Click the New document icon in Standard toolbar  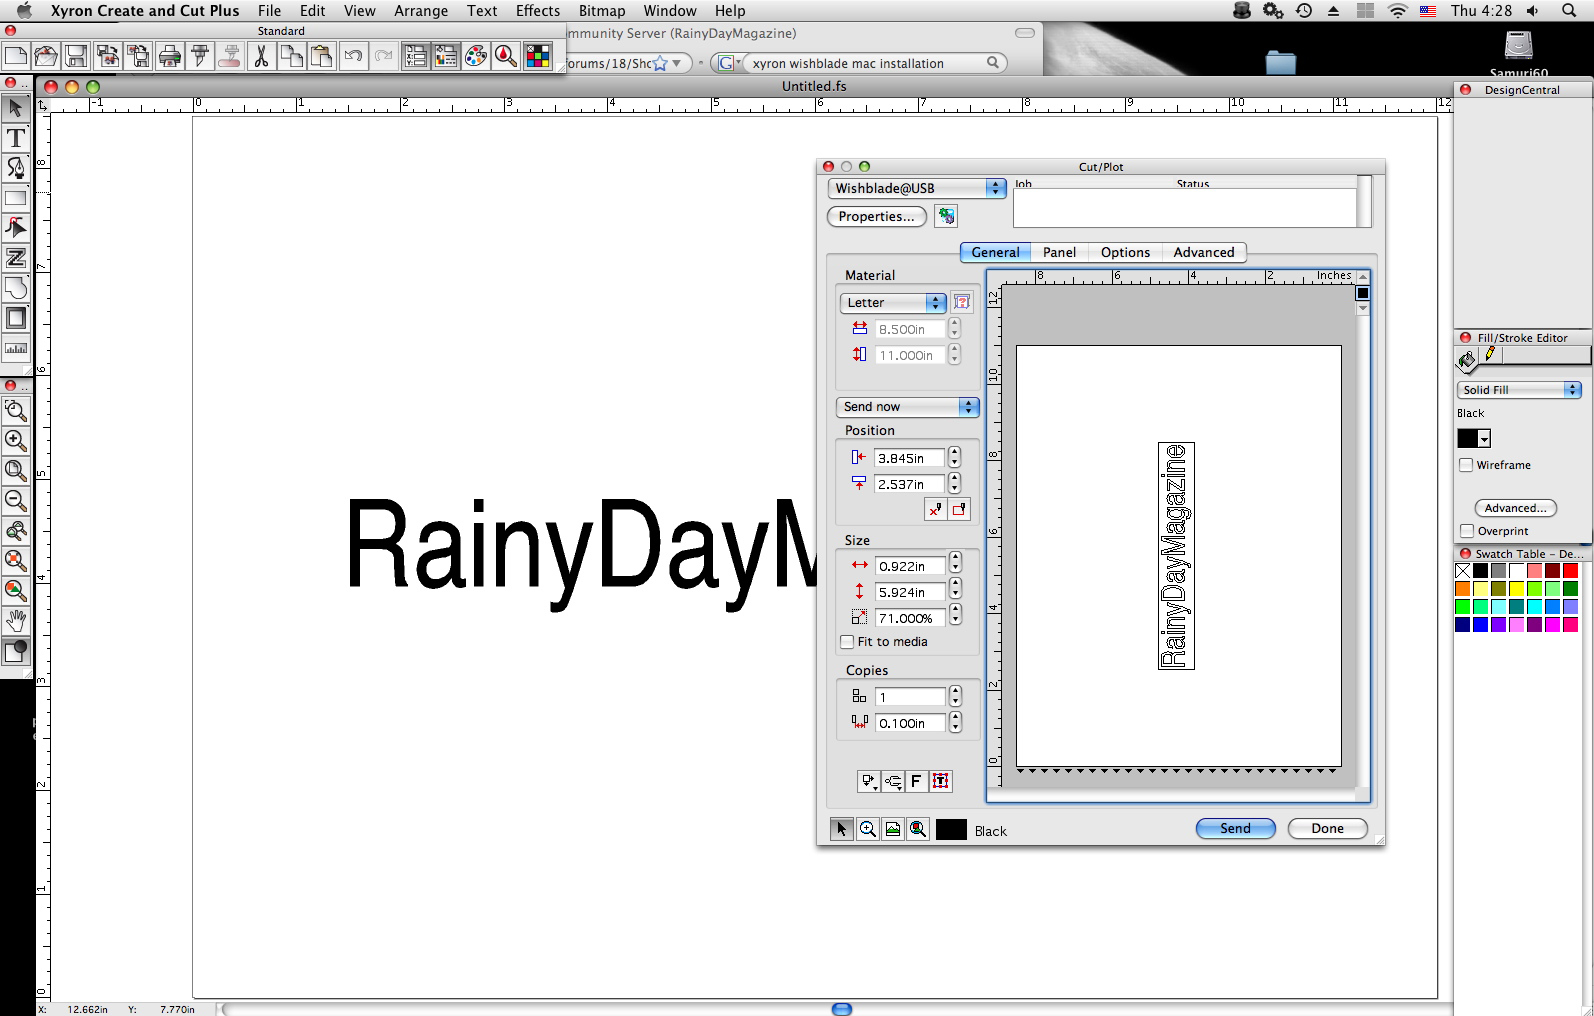(x=16, y=56)
